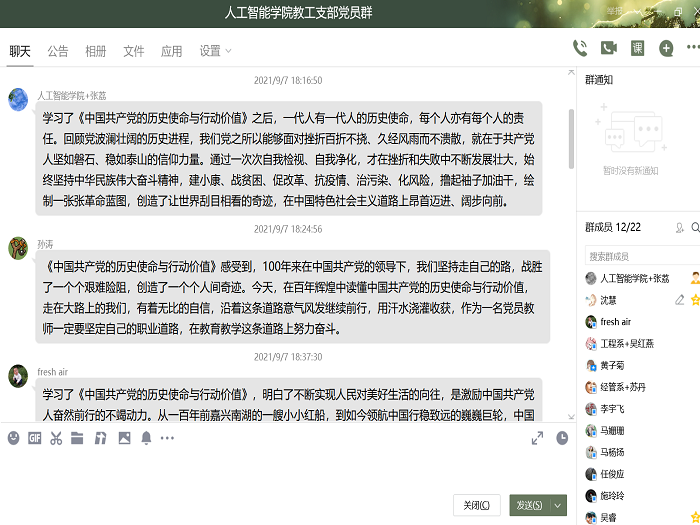Click the 发送(S) button

tap(530, 505)
